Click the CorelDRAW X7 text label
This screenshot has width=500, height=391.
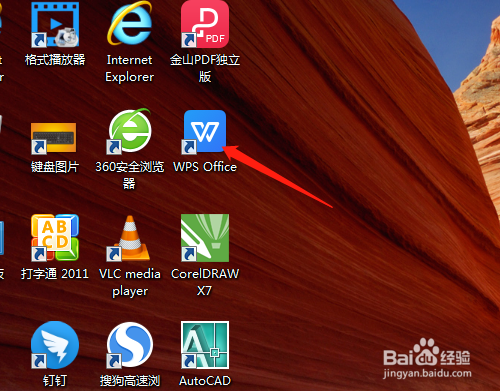pos(205,282)
